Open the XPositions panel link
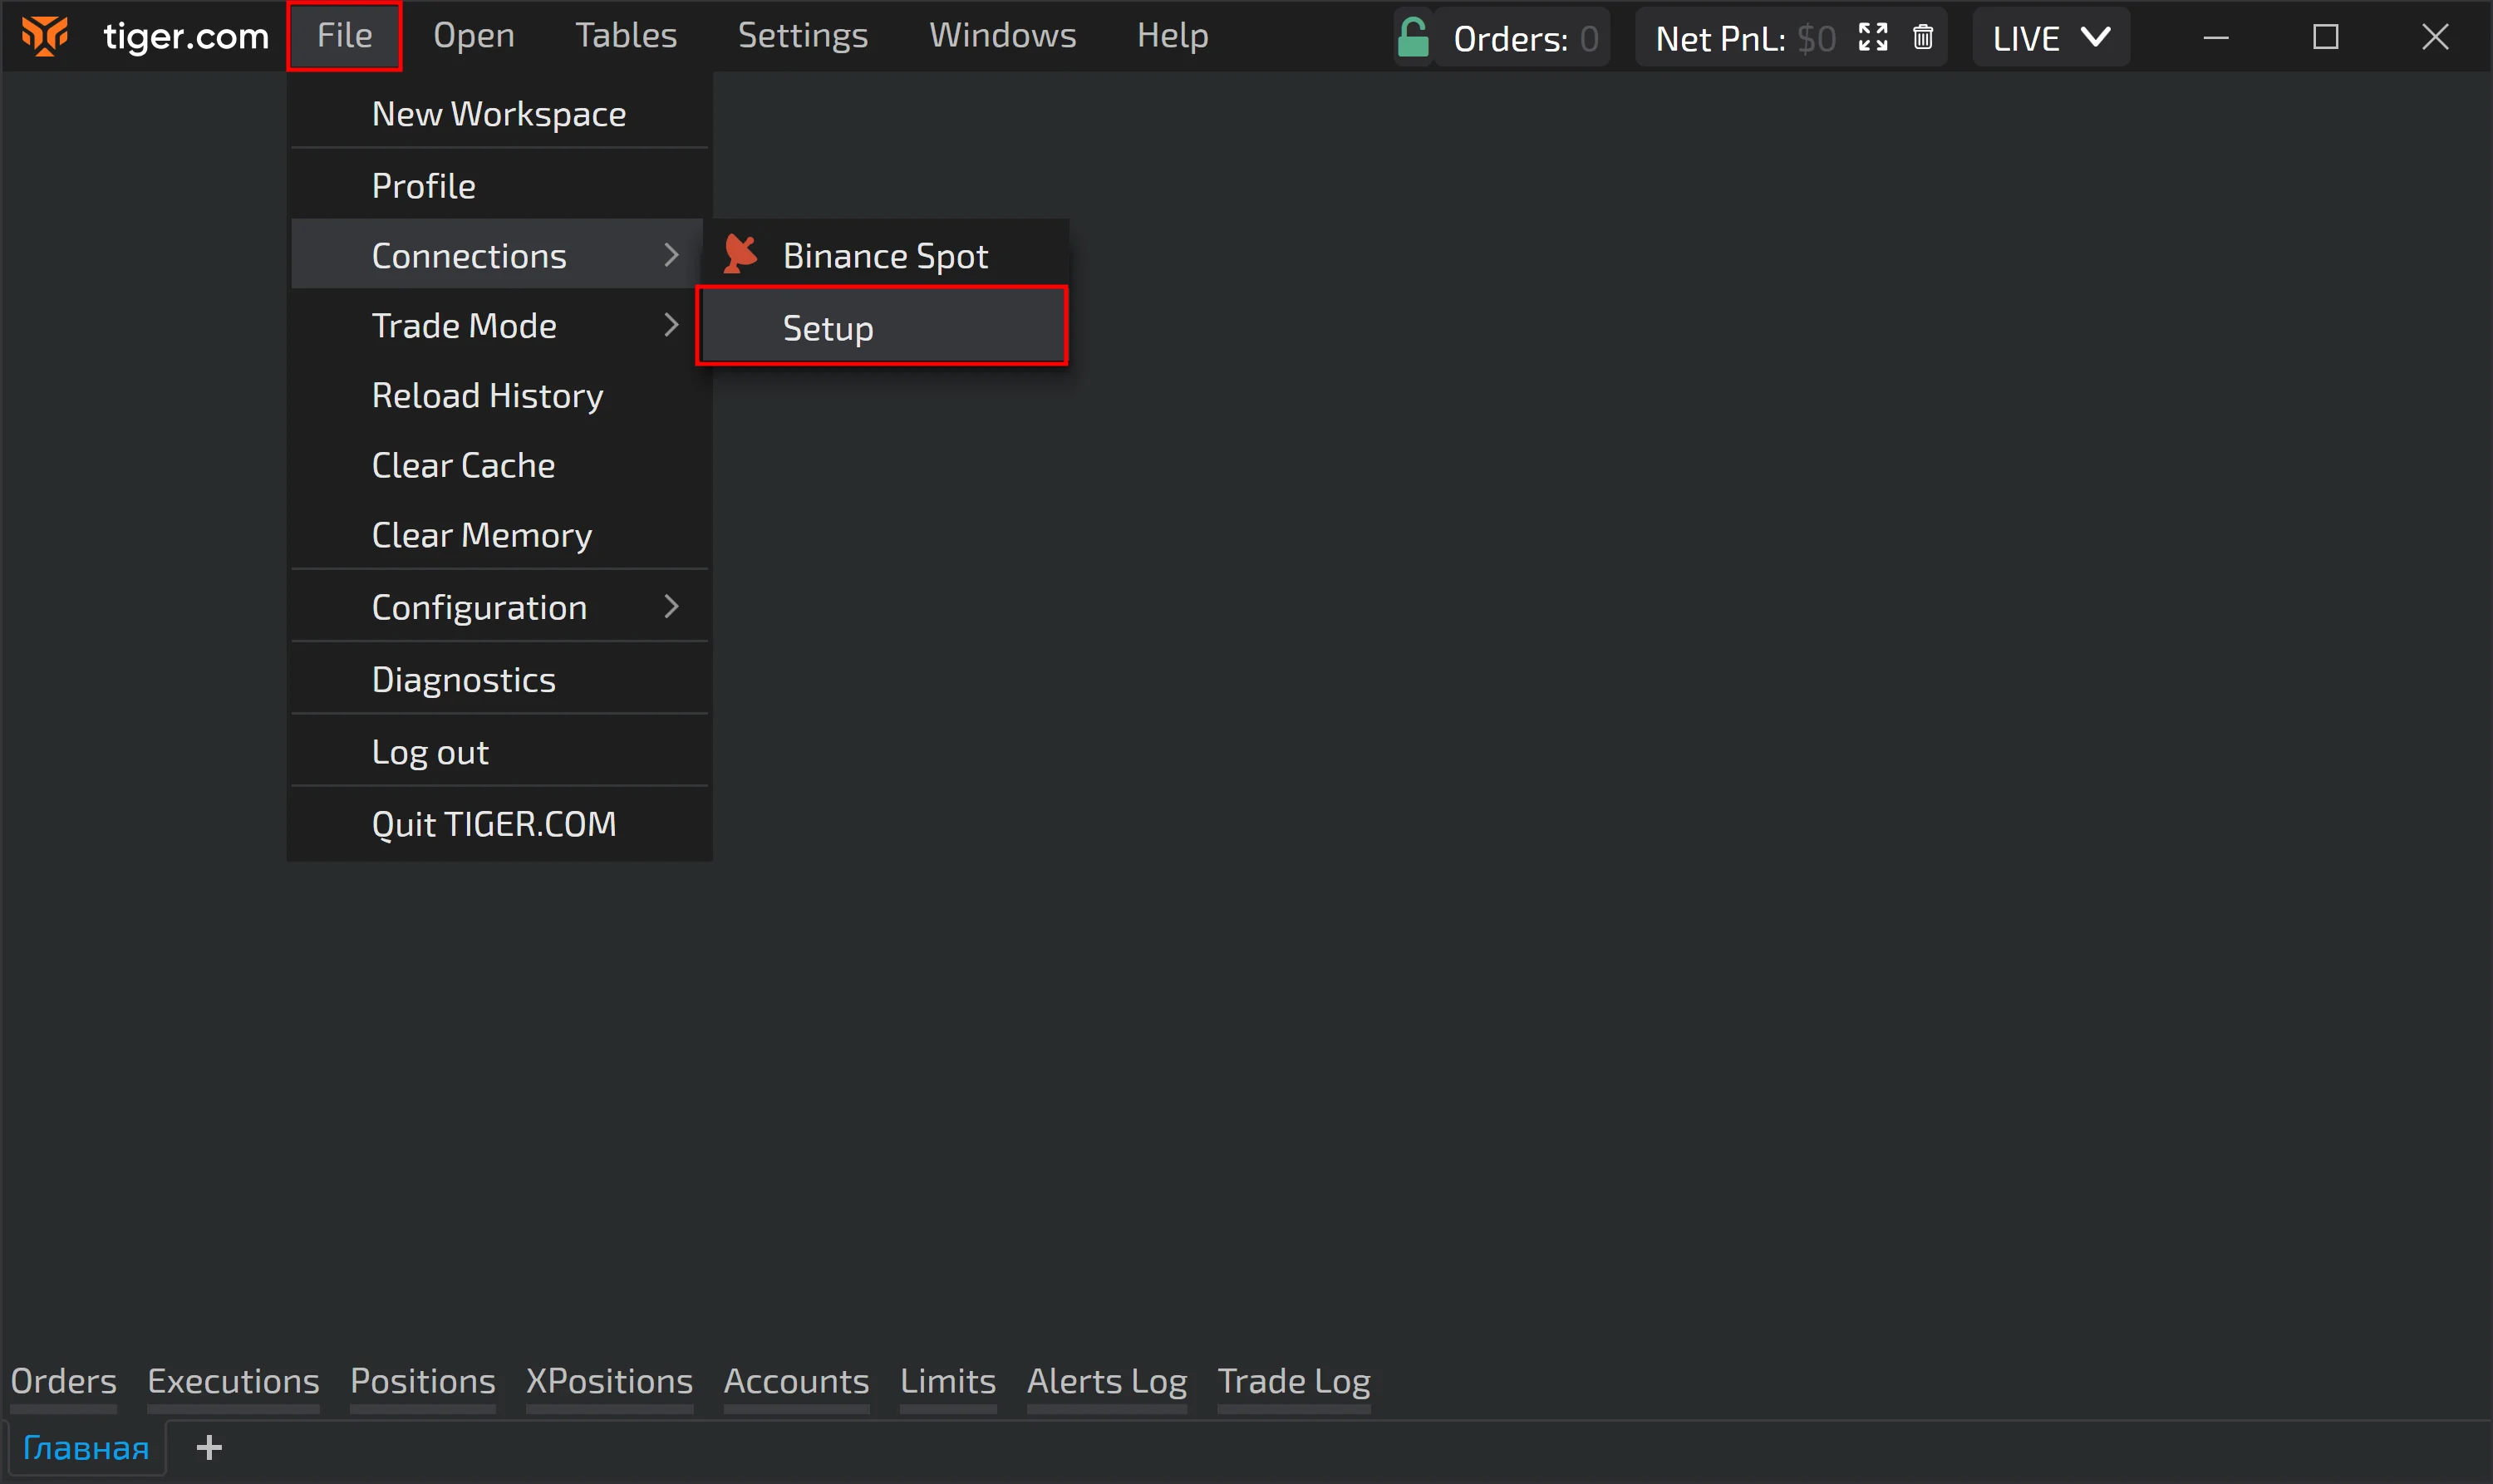 tap(609, 1381)
